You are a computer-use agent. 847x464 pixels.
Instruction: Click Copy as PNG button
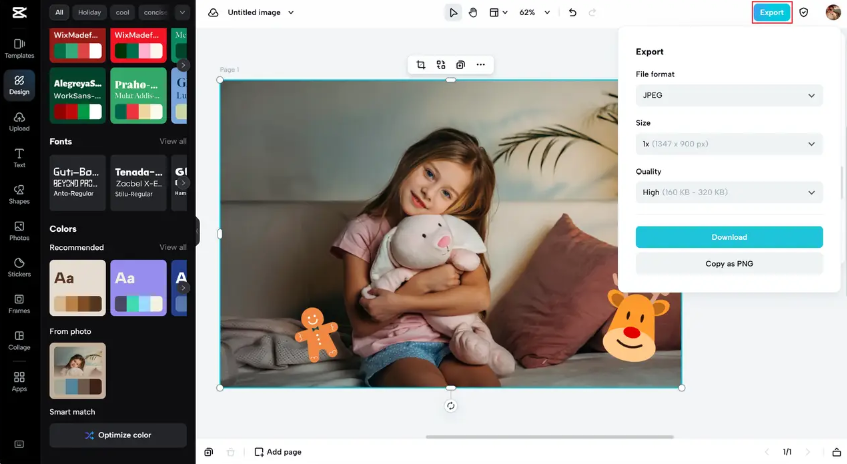729,264
